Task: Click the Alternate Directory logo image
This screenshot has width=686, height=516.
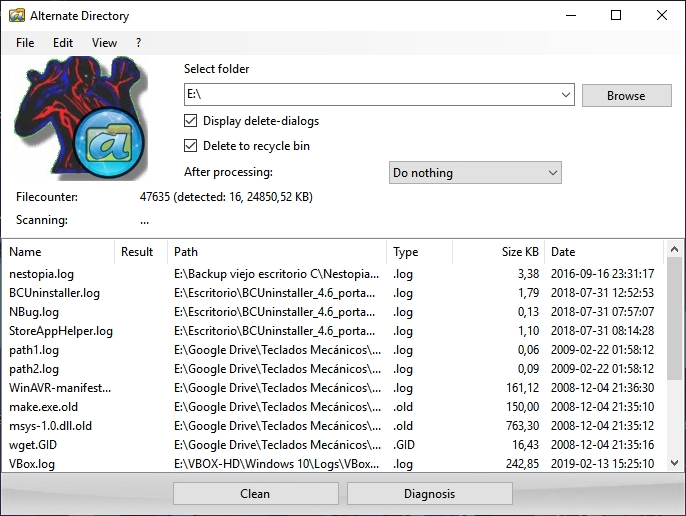Action: coord(81,118)
